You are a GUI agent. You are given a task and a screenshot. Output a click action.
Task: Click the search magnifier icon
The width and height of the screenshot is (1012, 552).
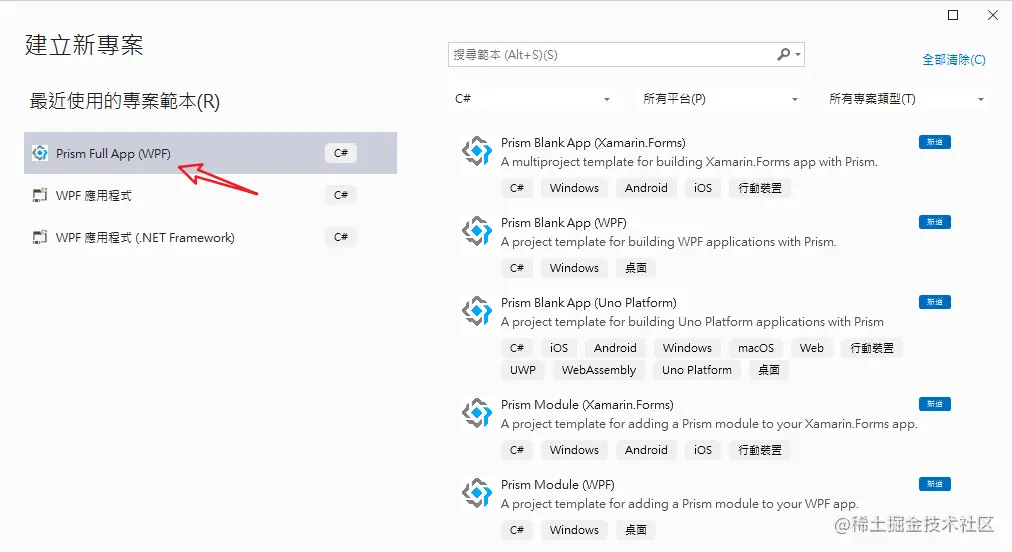(783, 54)
